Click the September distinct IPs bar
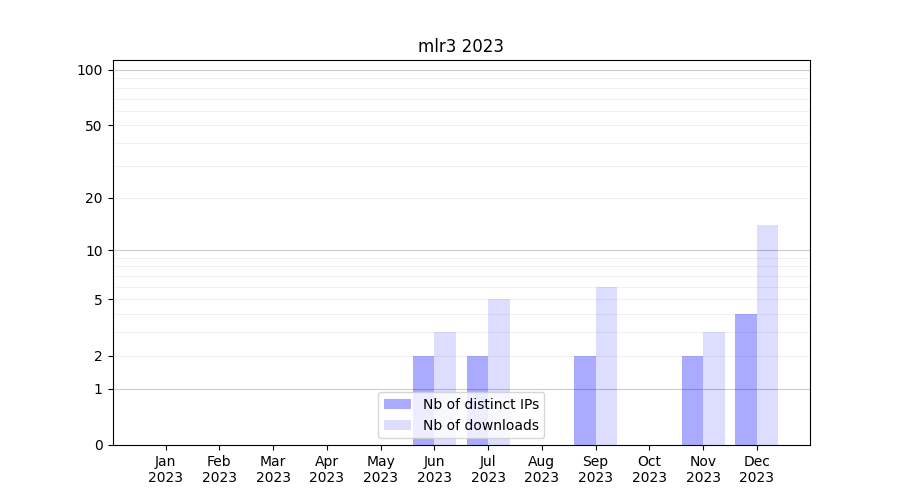The height and width of the screenshot is (500, 900). coord(585,400)
